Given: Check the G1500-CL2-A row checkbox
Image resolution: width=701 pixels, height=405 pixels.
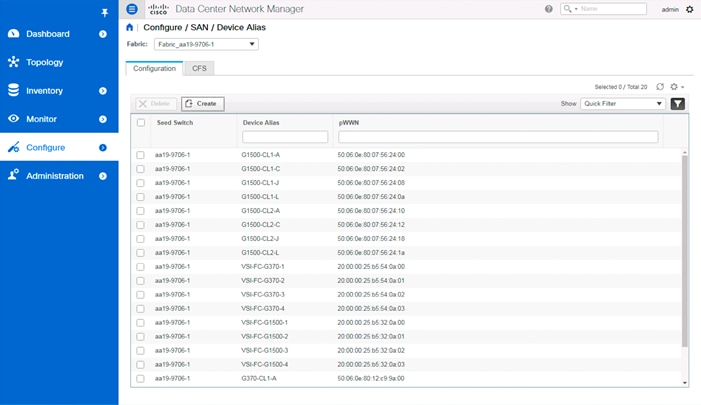Looking at the screenshot, I should [140, 211].
